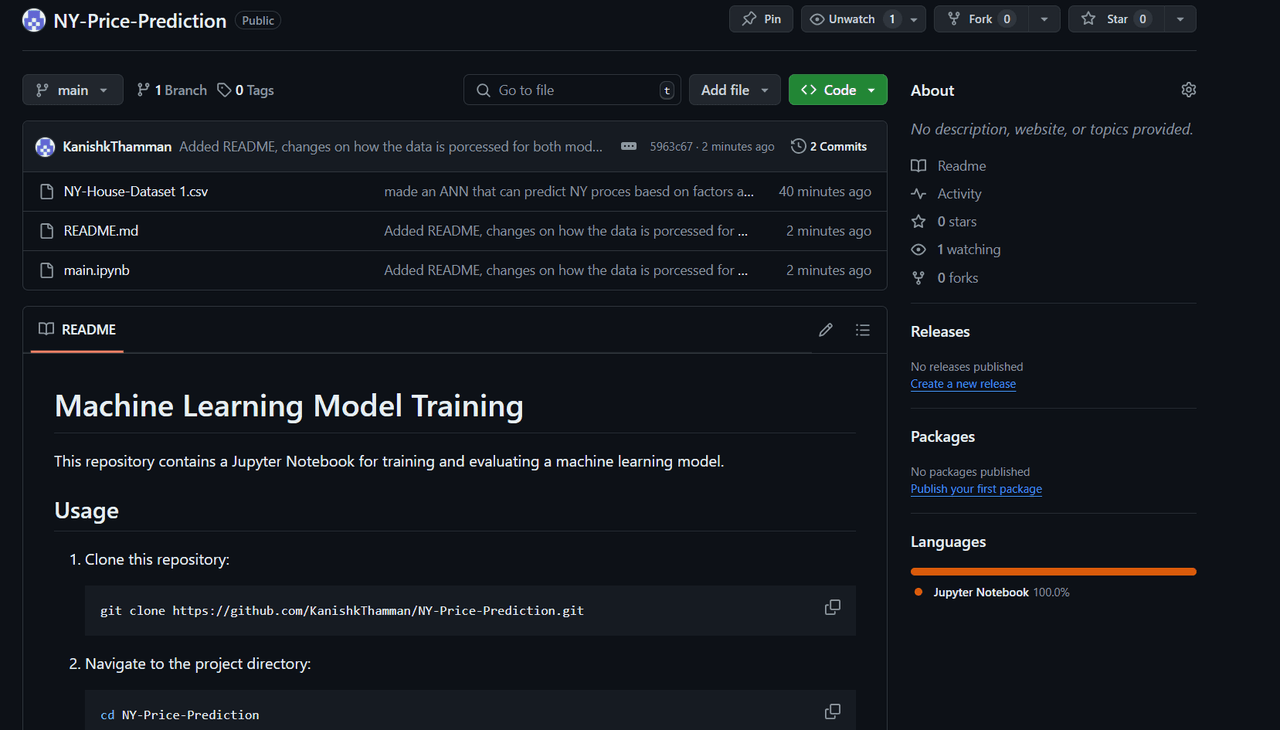
Task: Click the file icon of NY-House-Dataset 1.csv
Action: click(x=46, y=192)
